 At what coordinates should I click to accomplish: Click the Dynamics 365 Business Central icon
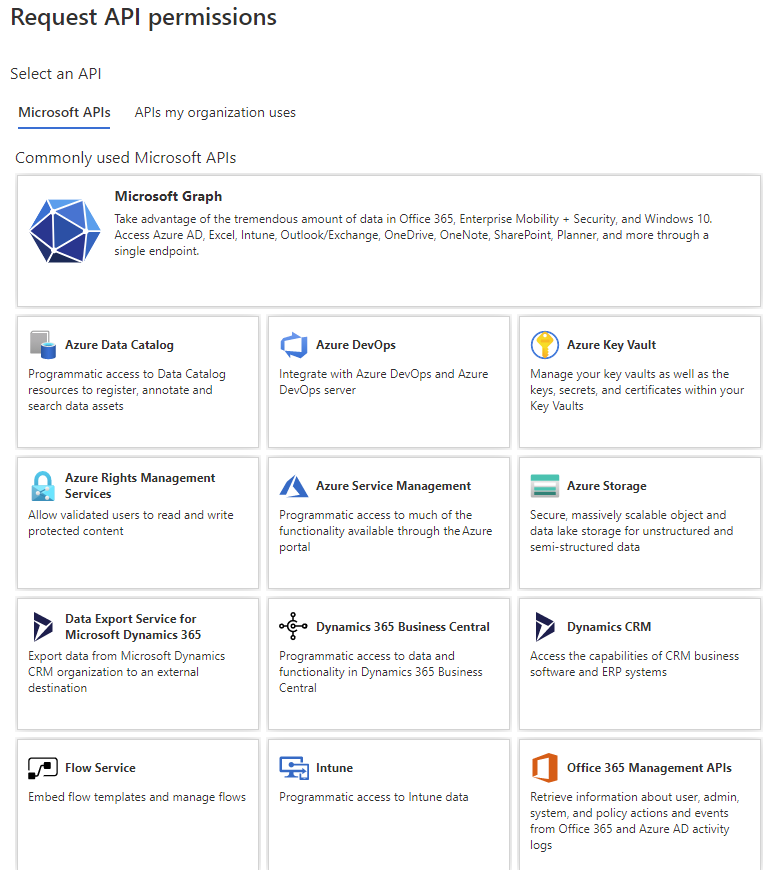coord(293,626)
